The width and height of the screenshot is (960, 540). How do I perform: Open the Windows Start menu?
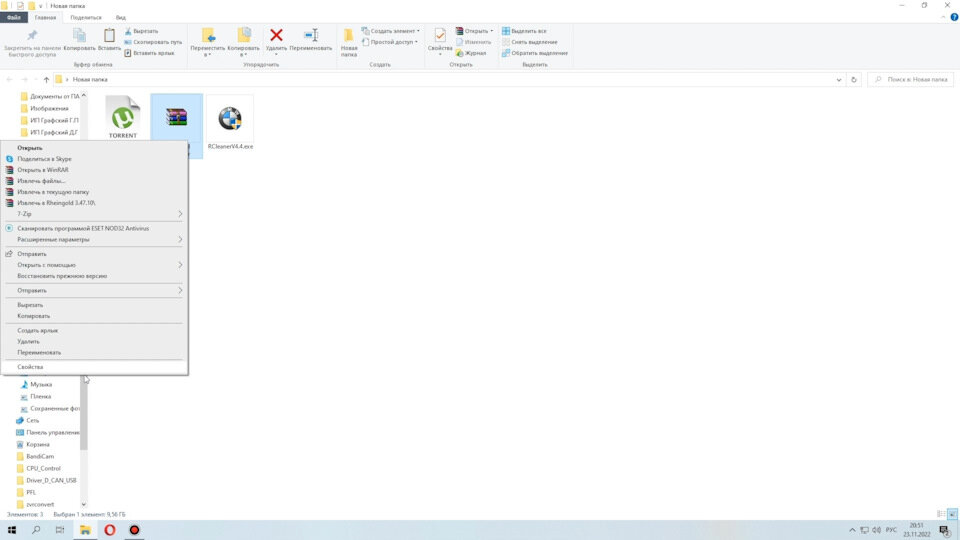point(12,530)
